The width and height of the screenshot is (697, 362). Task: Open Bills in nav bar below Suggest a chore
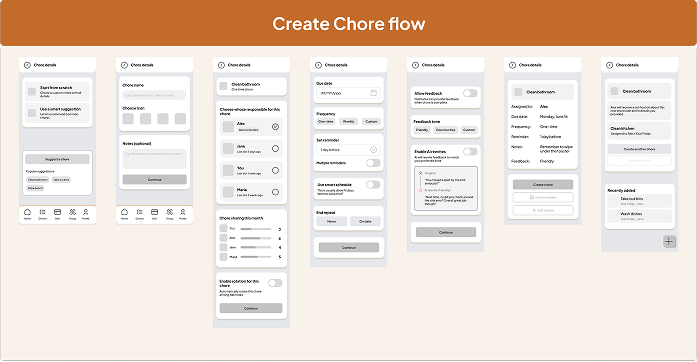[x=57, y=214]
